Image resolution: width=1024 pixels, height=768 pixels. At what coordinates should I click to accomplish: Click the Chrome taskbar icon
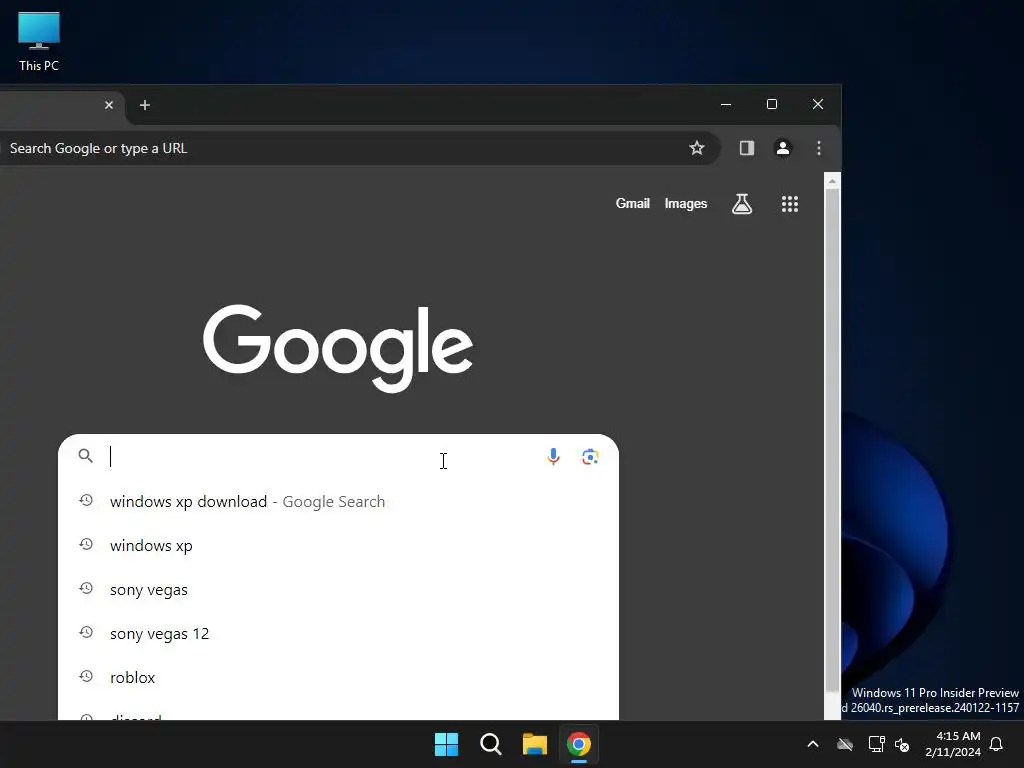click(x=579, y=744)
